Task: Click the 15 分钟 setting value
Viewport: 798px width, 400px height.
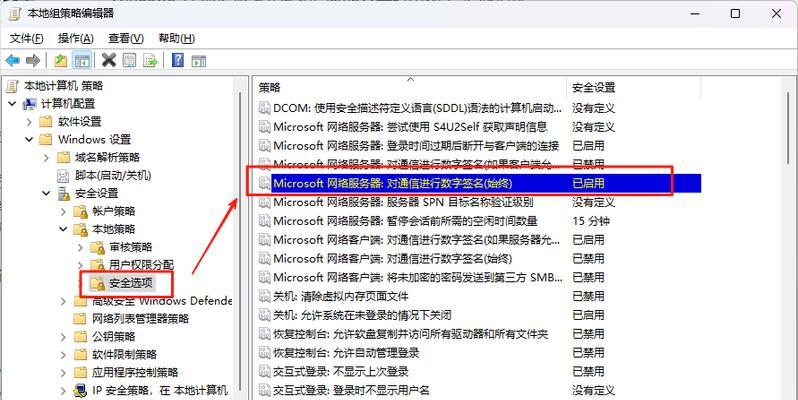Action: 590,221
